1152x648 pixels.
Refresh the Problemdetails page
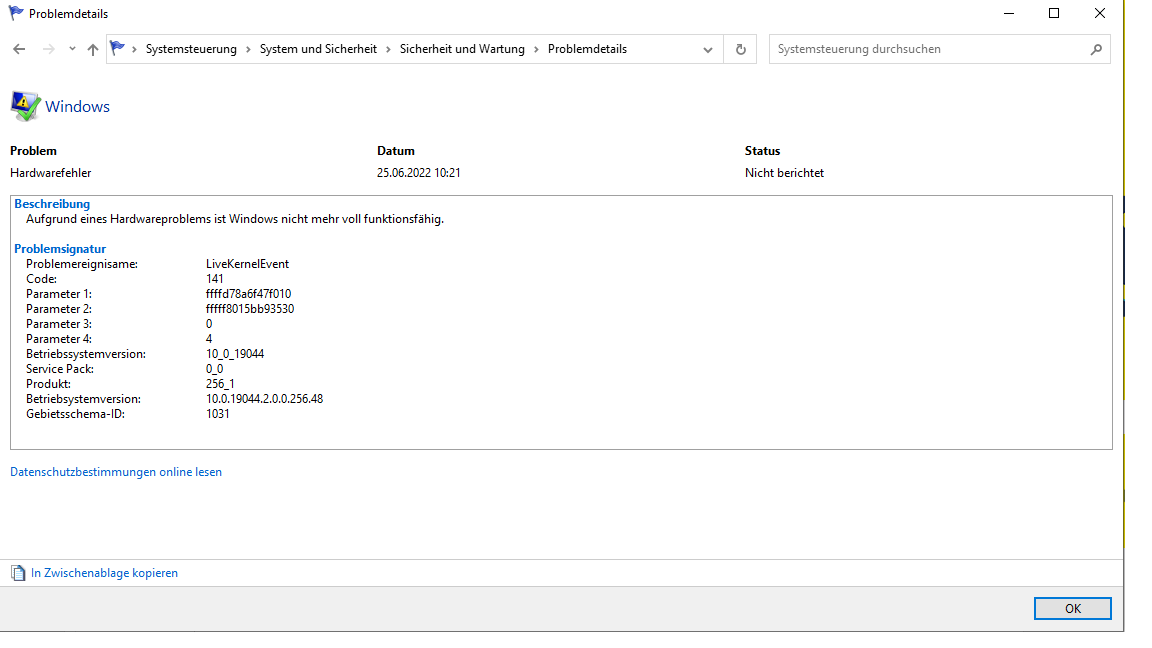tap(740, 49)
